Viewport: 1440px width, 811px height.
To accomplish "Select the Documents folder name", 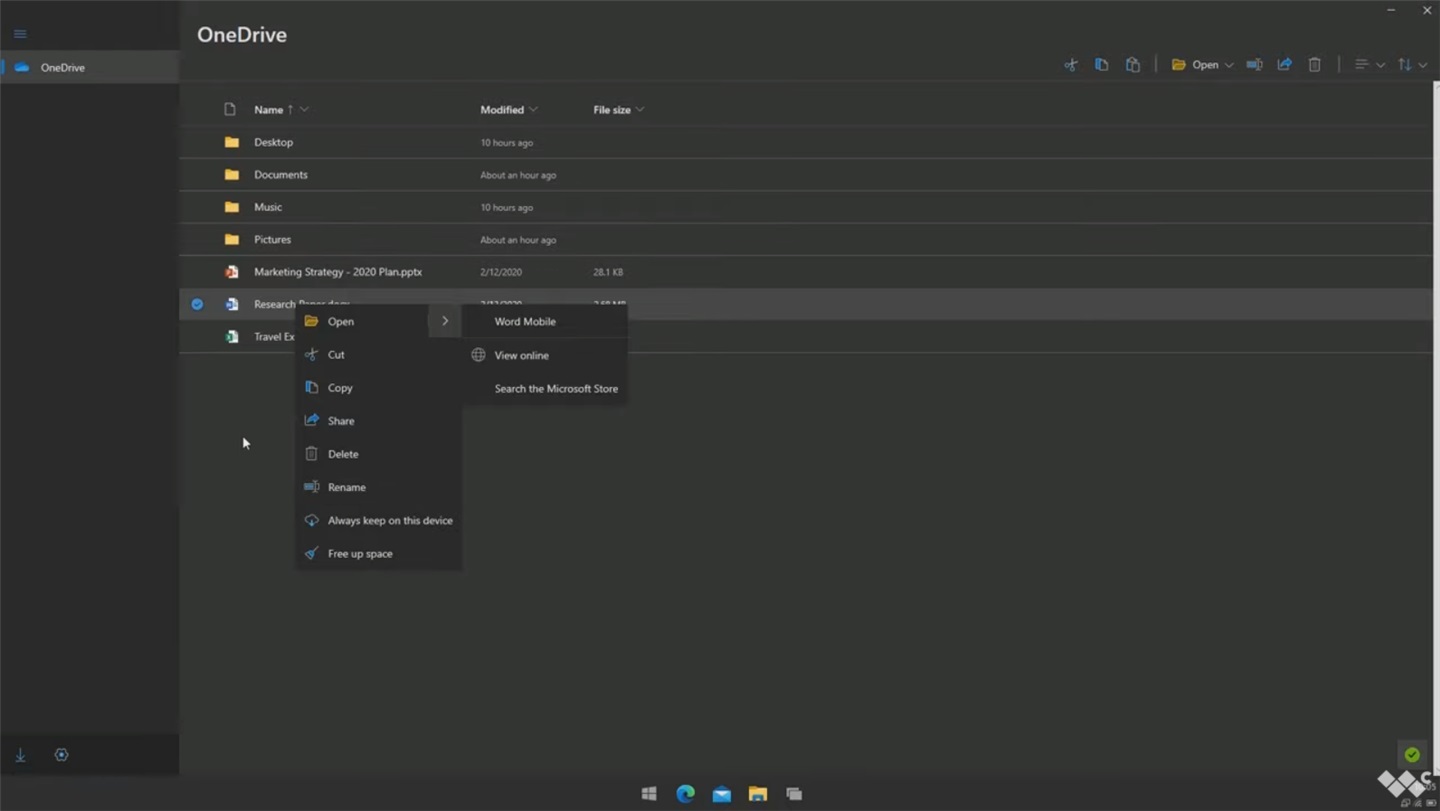I will [281, 174].
